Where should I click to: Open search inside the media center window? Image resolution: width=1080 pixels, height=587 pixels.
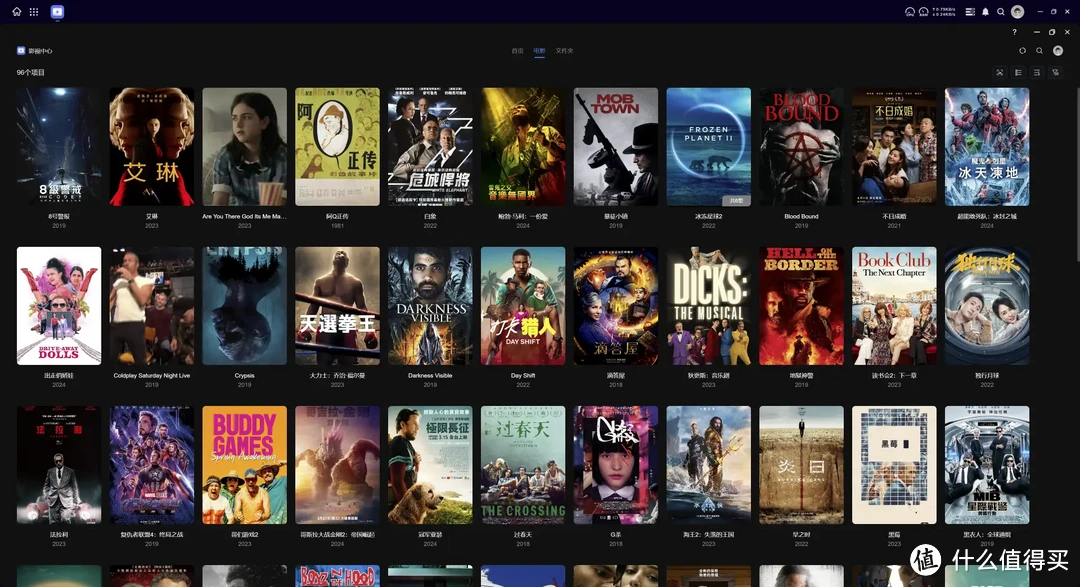[x=1039, y=50]
